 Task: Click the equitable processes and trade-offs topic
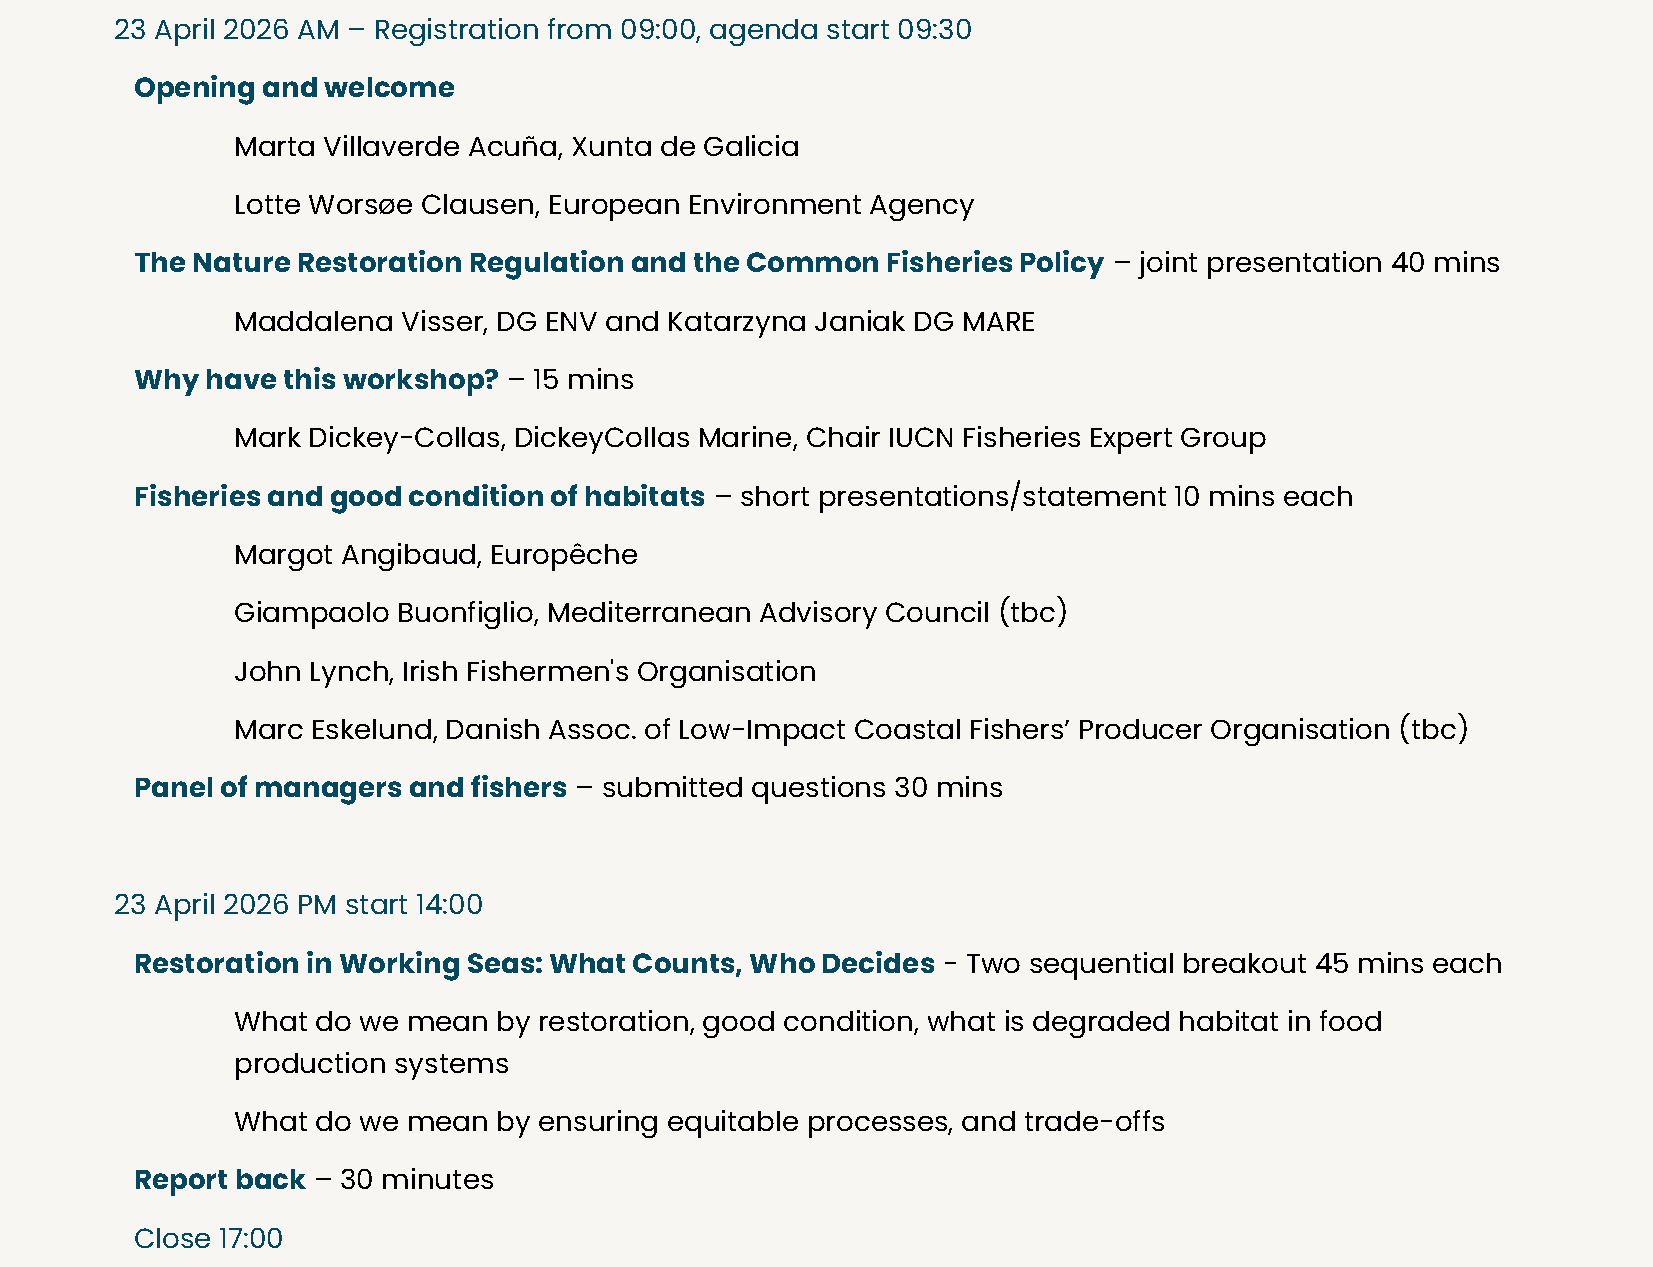699,1122
